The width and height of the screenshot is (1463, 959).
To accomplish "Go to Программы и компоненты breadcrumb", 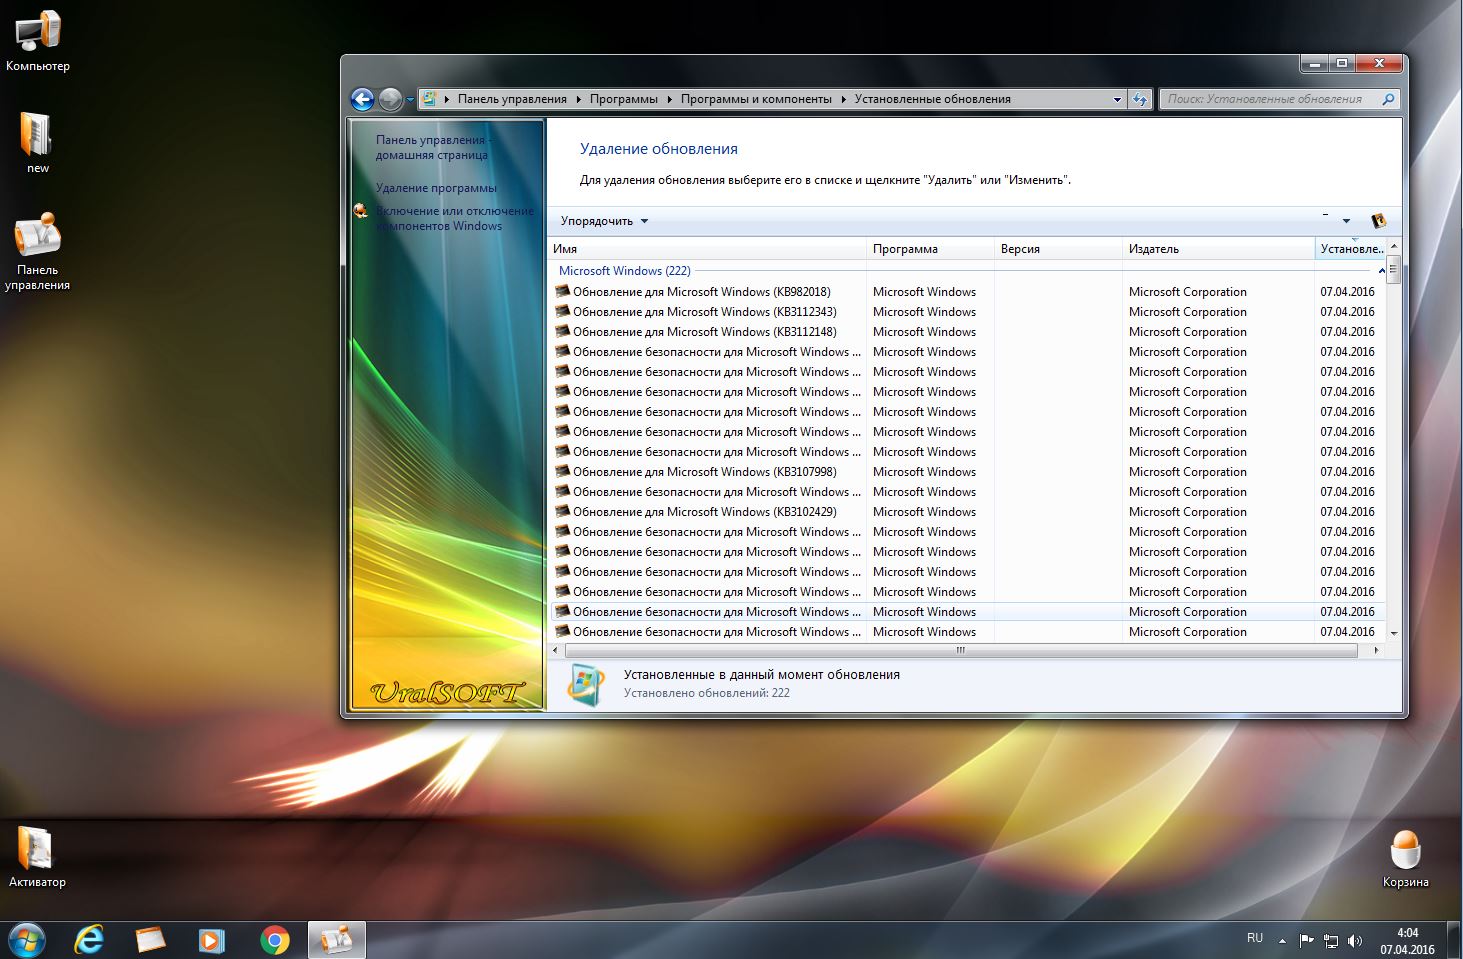I will 756,99.
